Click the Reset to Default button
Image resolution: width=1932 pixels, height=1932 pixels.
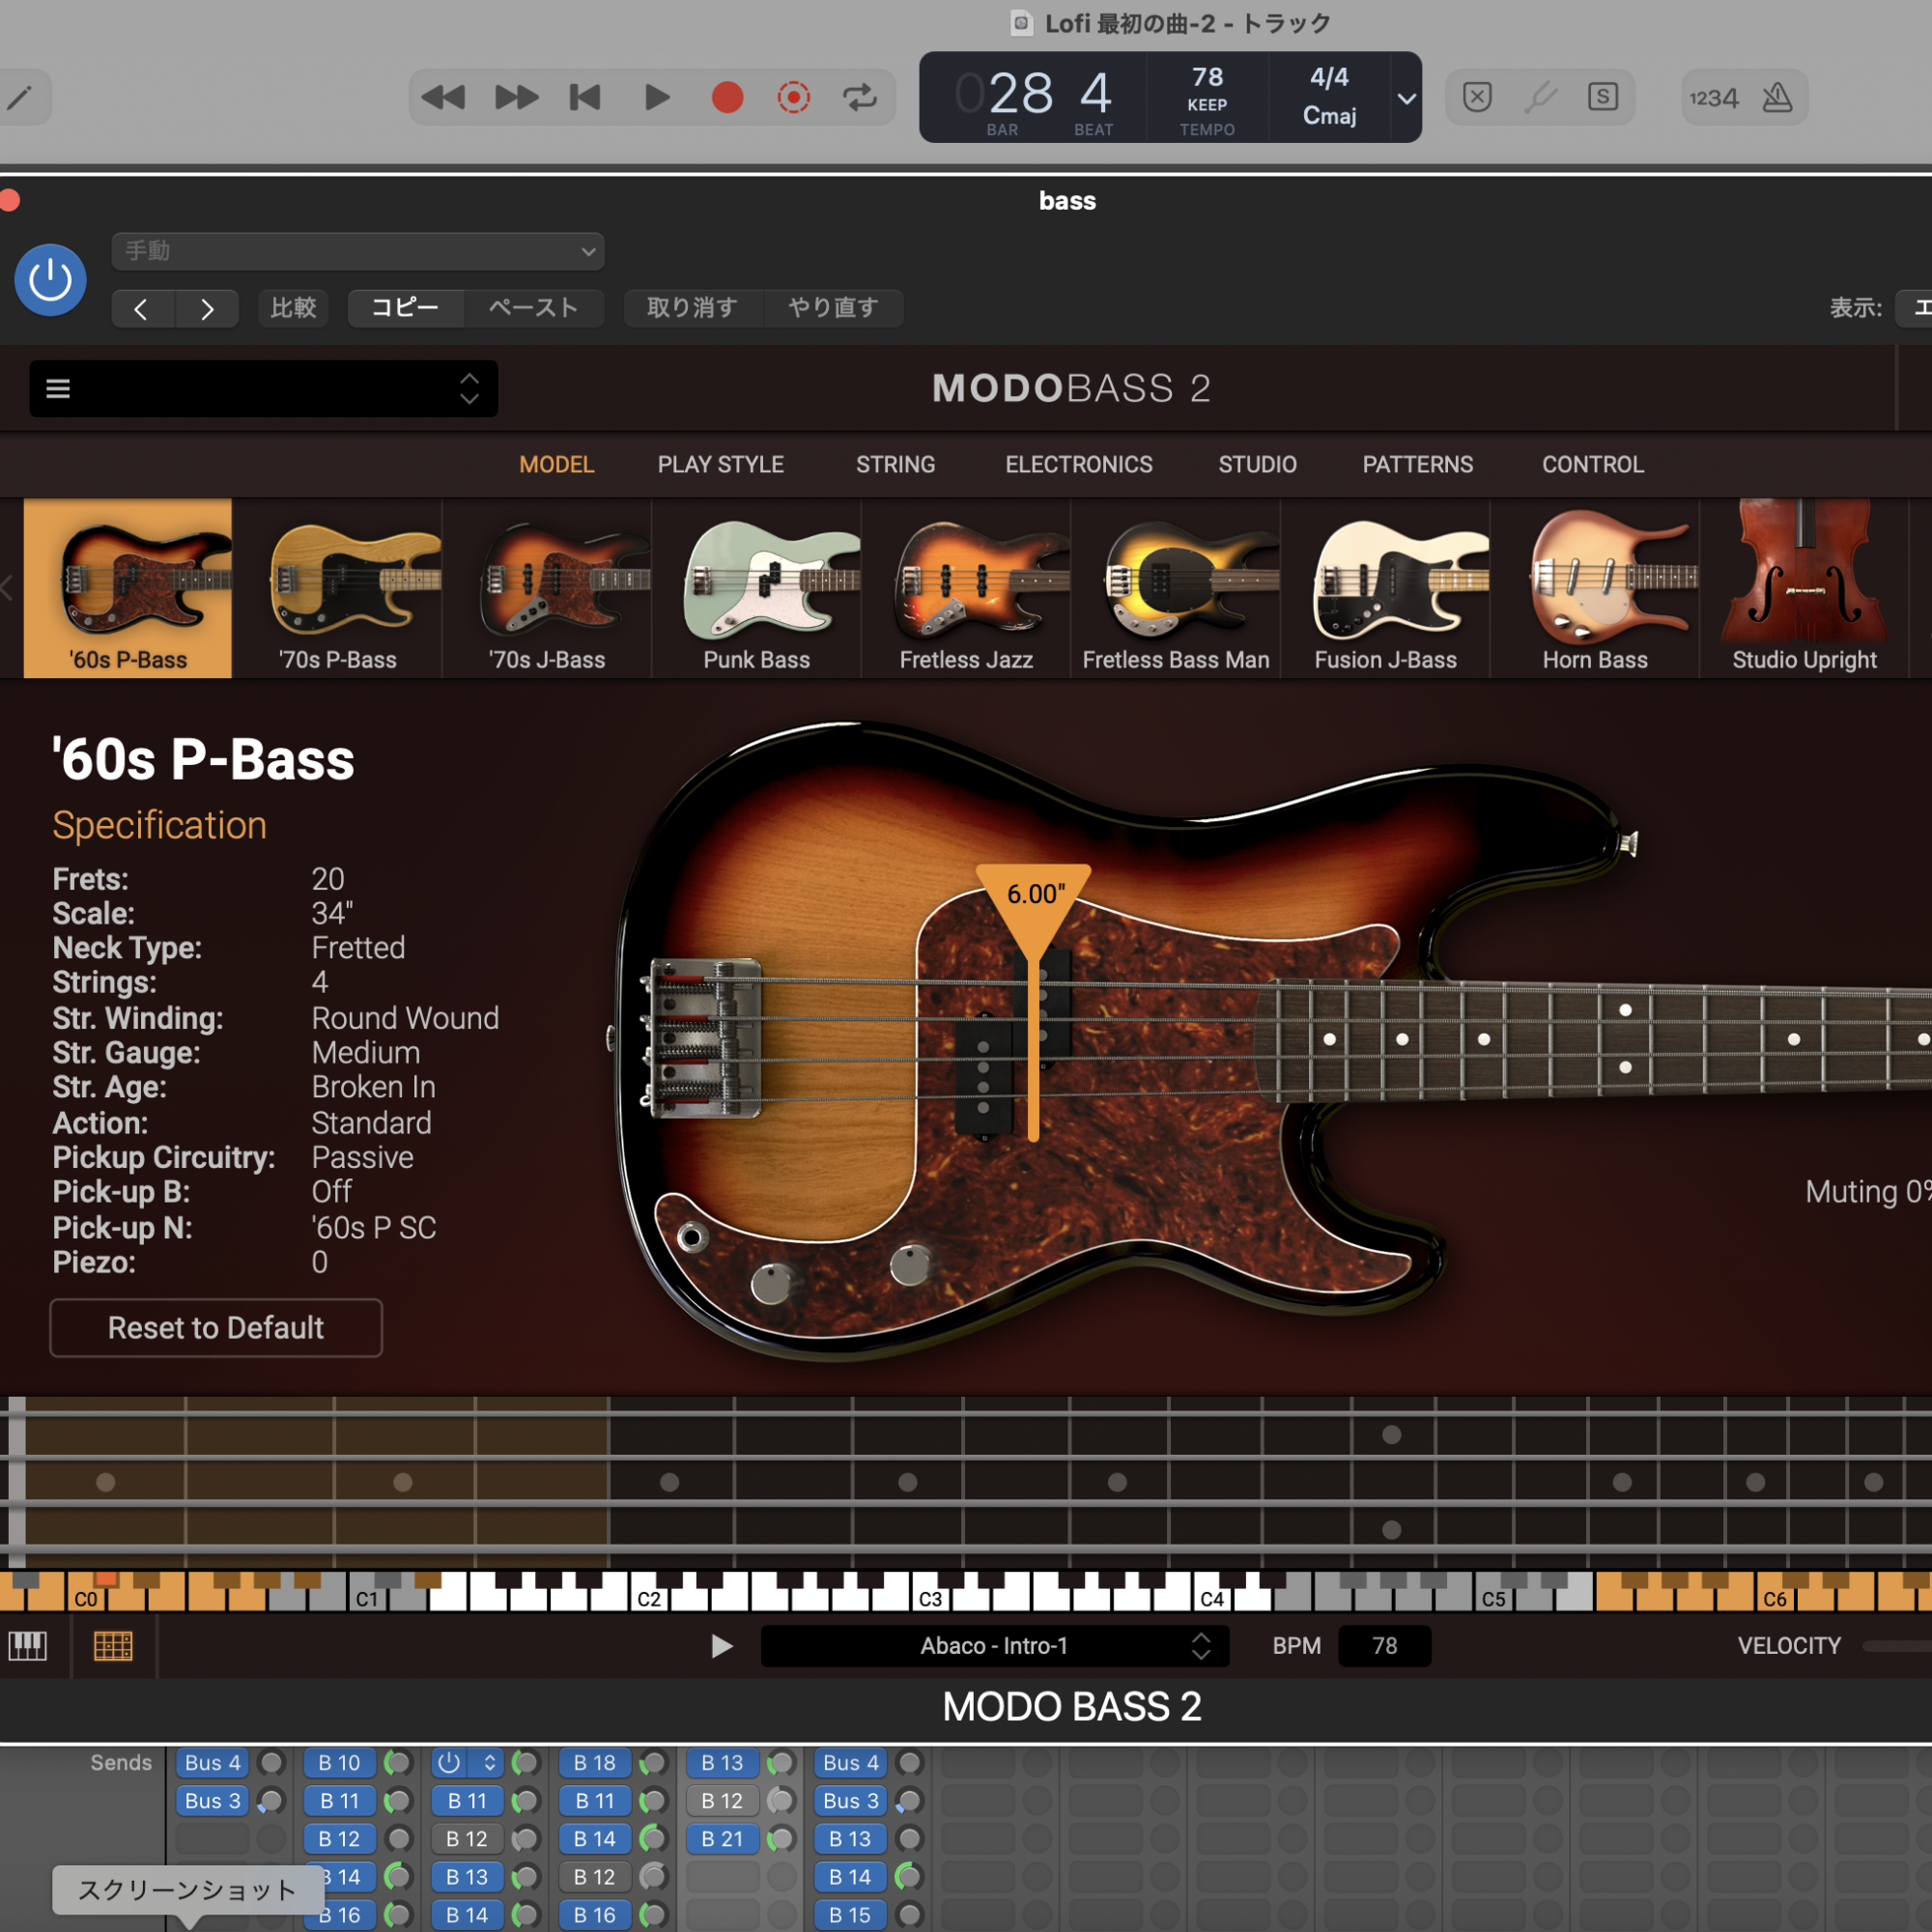[216, 1328]
